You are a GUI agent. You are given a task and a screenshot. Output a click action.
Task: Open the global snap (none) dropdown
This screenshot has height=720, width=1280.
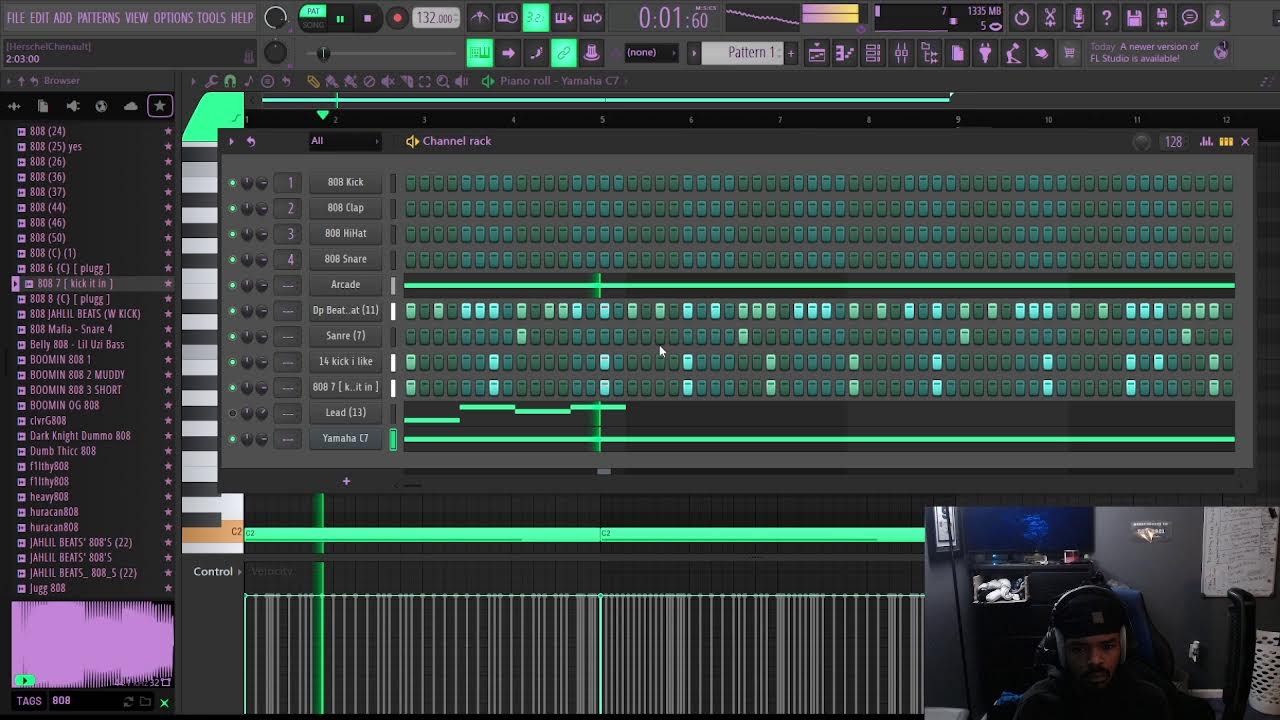(x=649, y=53)
